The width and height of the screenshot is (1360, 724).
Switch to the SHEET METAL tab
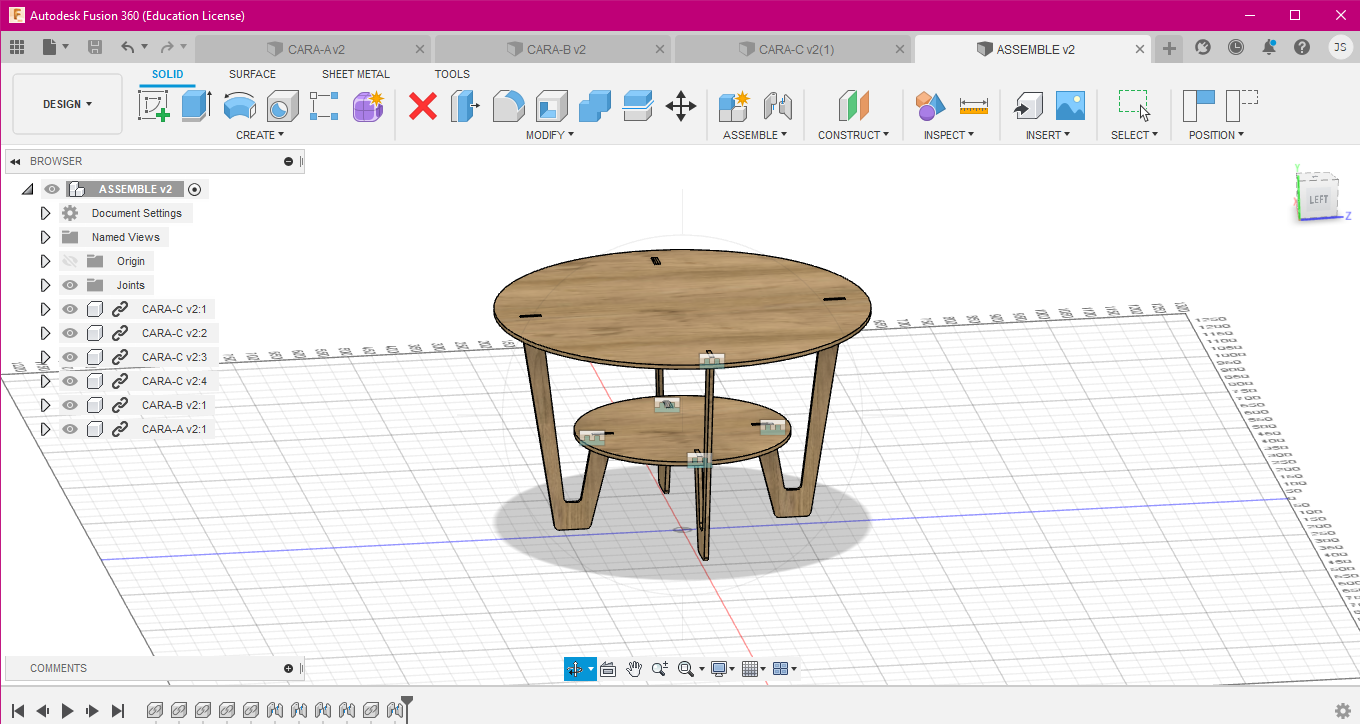click(x=355, y=74)
